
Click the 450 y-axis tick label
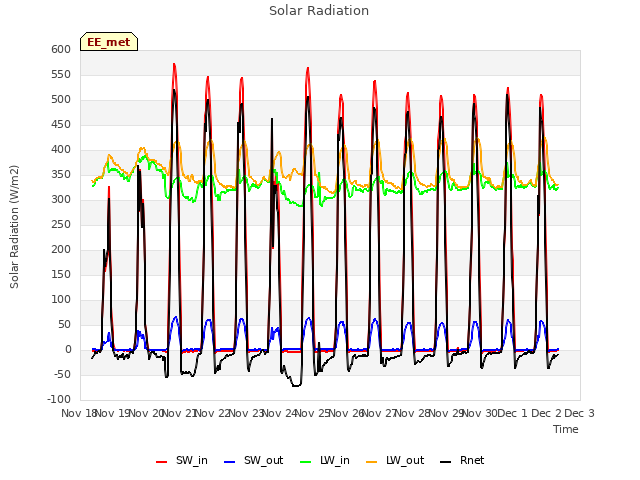click(x=61, y=124)
